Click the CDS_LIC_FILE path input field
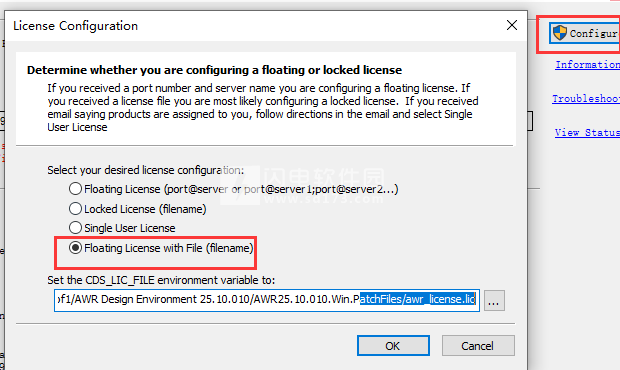 pos(267,300)
